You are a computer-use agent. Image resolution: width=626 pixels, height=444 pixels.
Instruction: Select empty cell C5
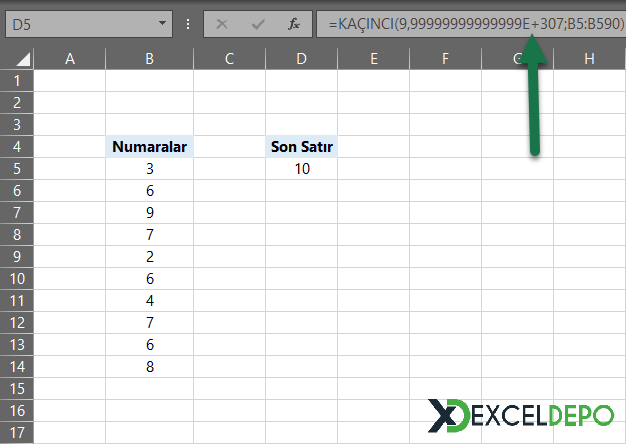(230, 168)
